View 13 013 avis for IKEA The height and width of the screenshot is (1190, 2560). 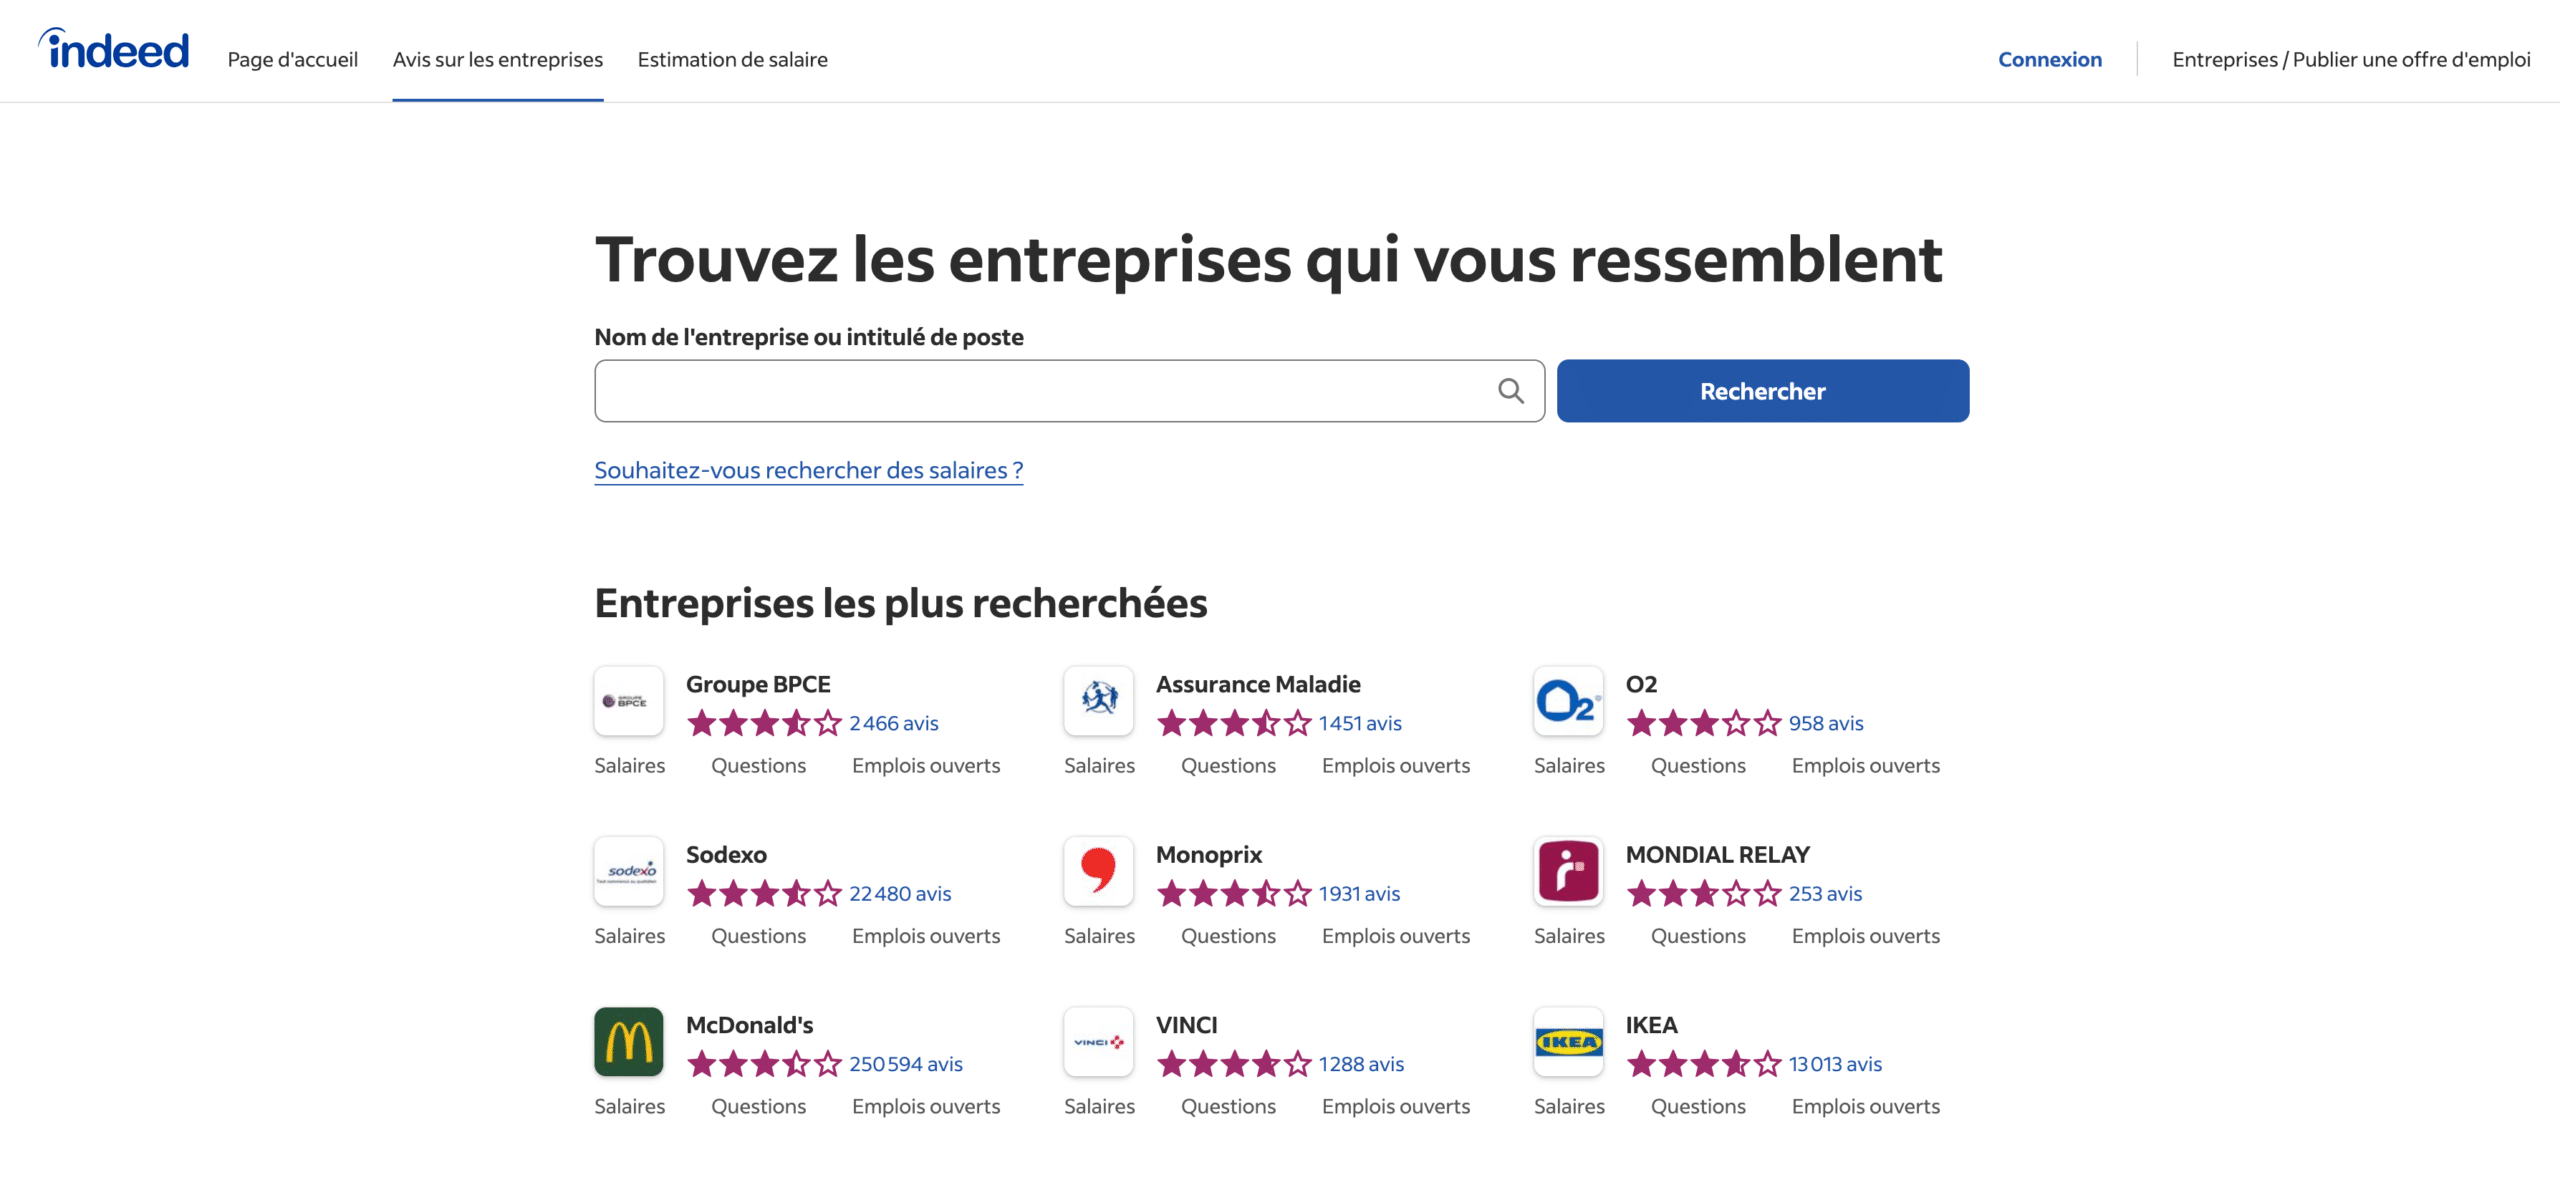coord(1836,1064)
